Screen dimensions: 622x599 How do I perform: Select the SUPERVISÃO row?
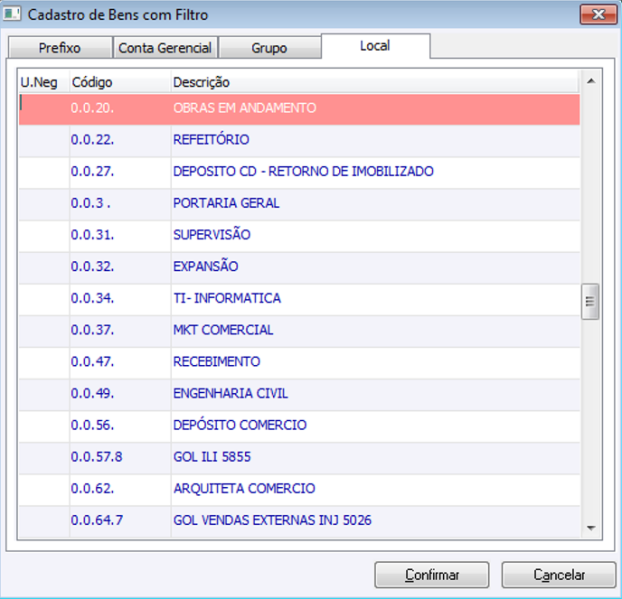click(x=299, y=236)
